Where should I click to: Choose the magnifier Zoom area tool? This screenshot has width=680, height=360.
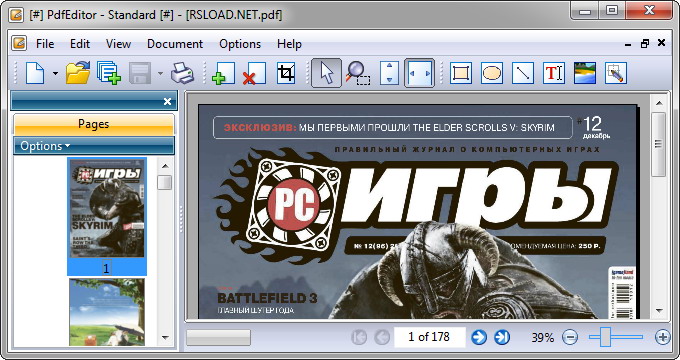pyautogui.click(x=358, y=73)
